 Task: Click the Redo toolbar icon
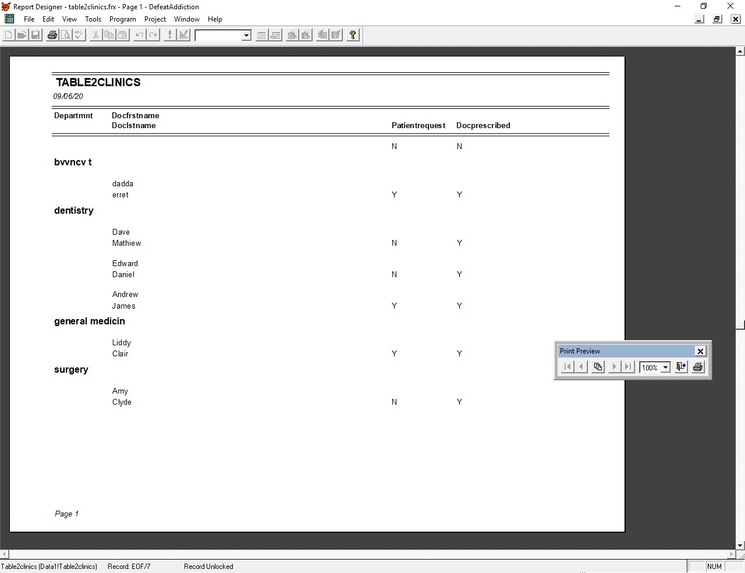[x=153, y=35]
